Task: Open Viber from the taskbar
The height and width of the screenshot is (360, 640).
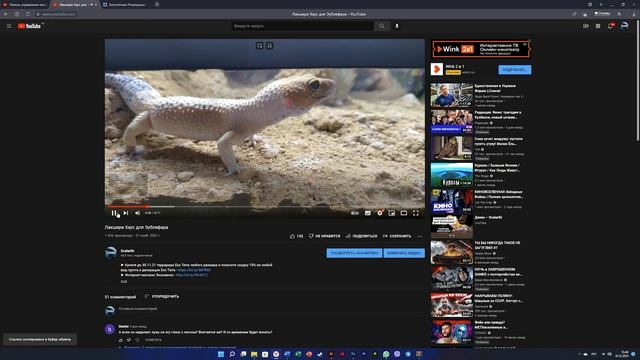Action: coord(397,354)
